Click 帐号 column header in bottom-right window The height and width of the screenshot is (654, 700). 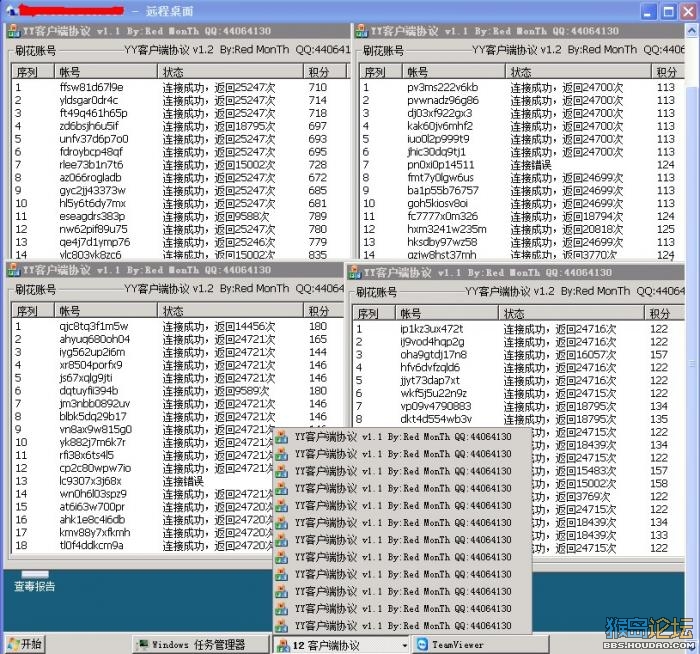coord(446,313)
